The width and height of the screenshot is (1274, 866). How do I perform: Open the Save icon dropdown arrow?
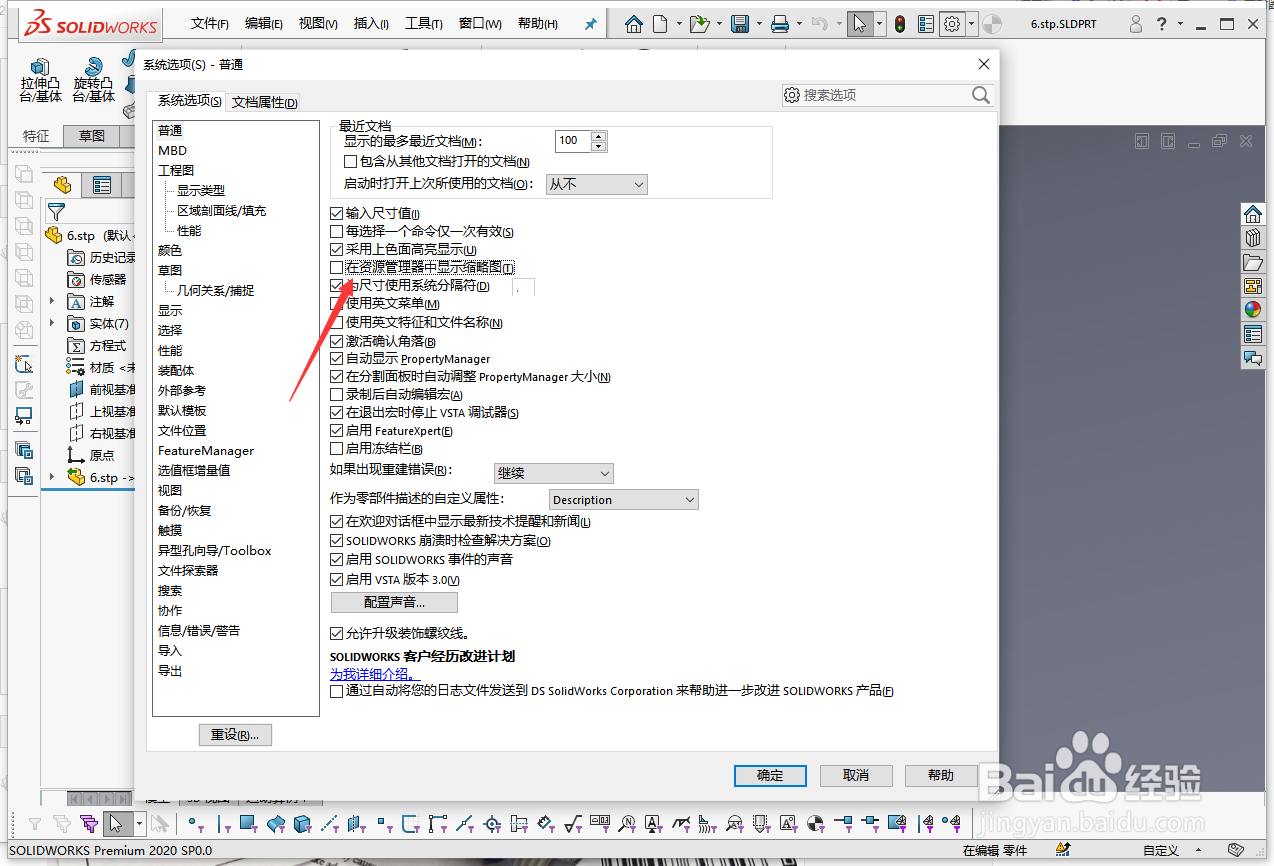click(x=759, y=24)
